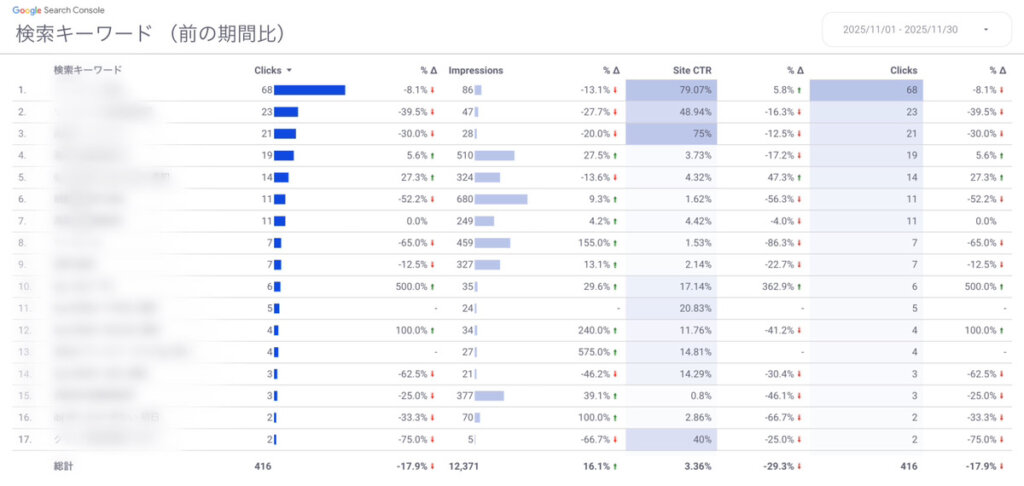Click the impressions bar showing 680

pos(500,199)
